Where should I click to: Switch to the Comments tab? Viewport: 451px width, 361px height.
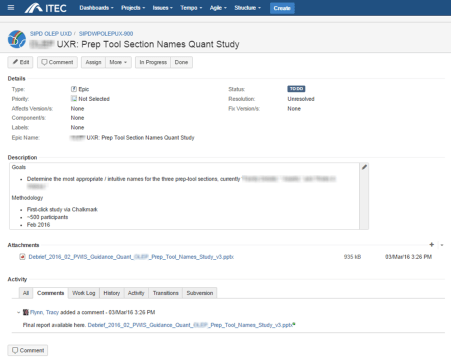coord(50,293)
